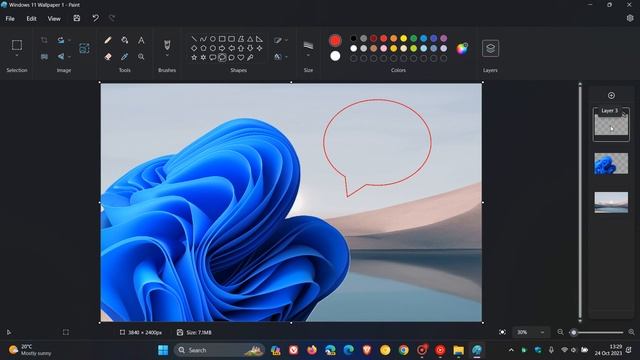The image size is (640, 360).
Task: Activate the rectangular Selection tool
Action: pos(17,44)
